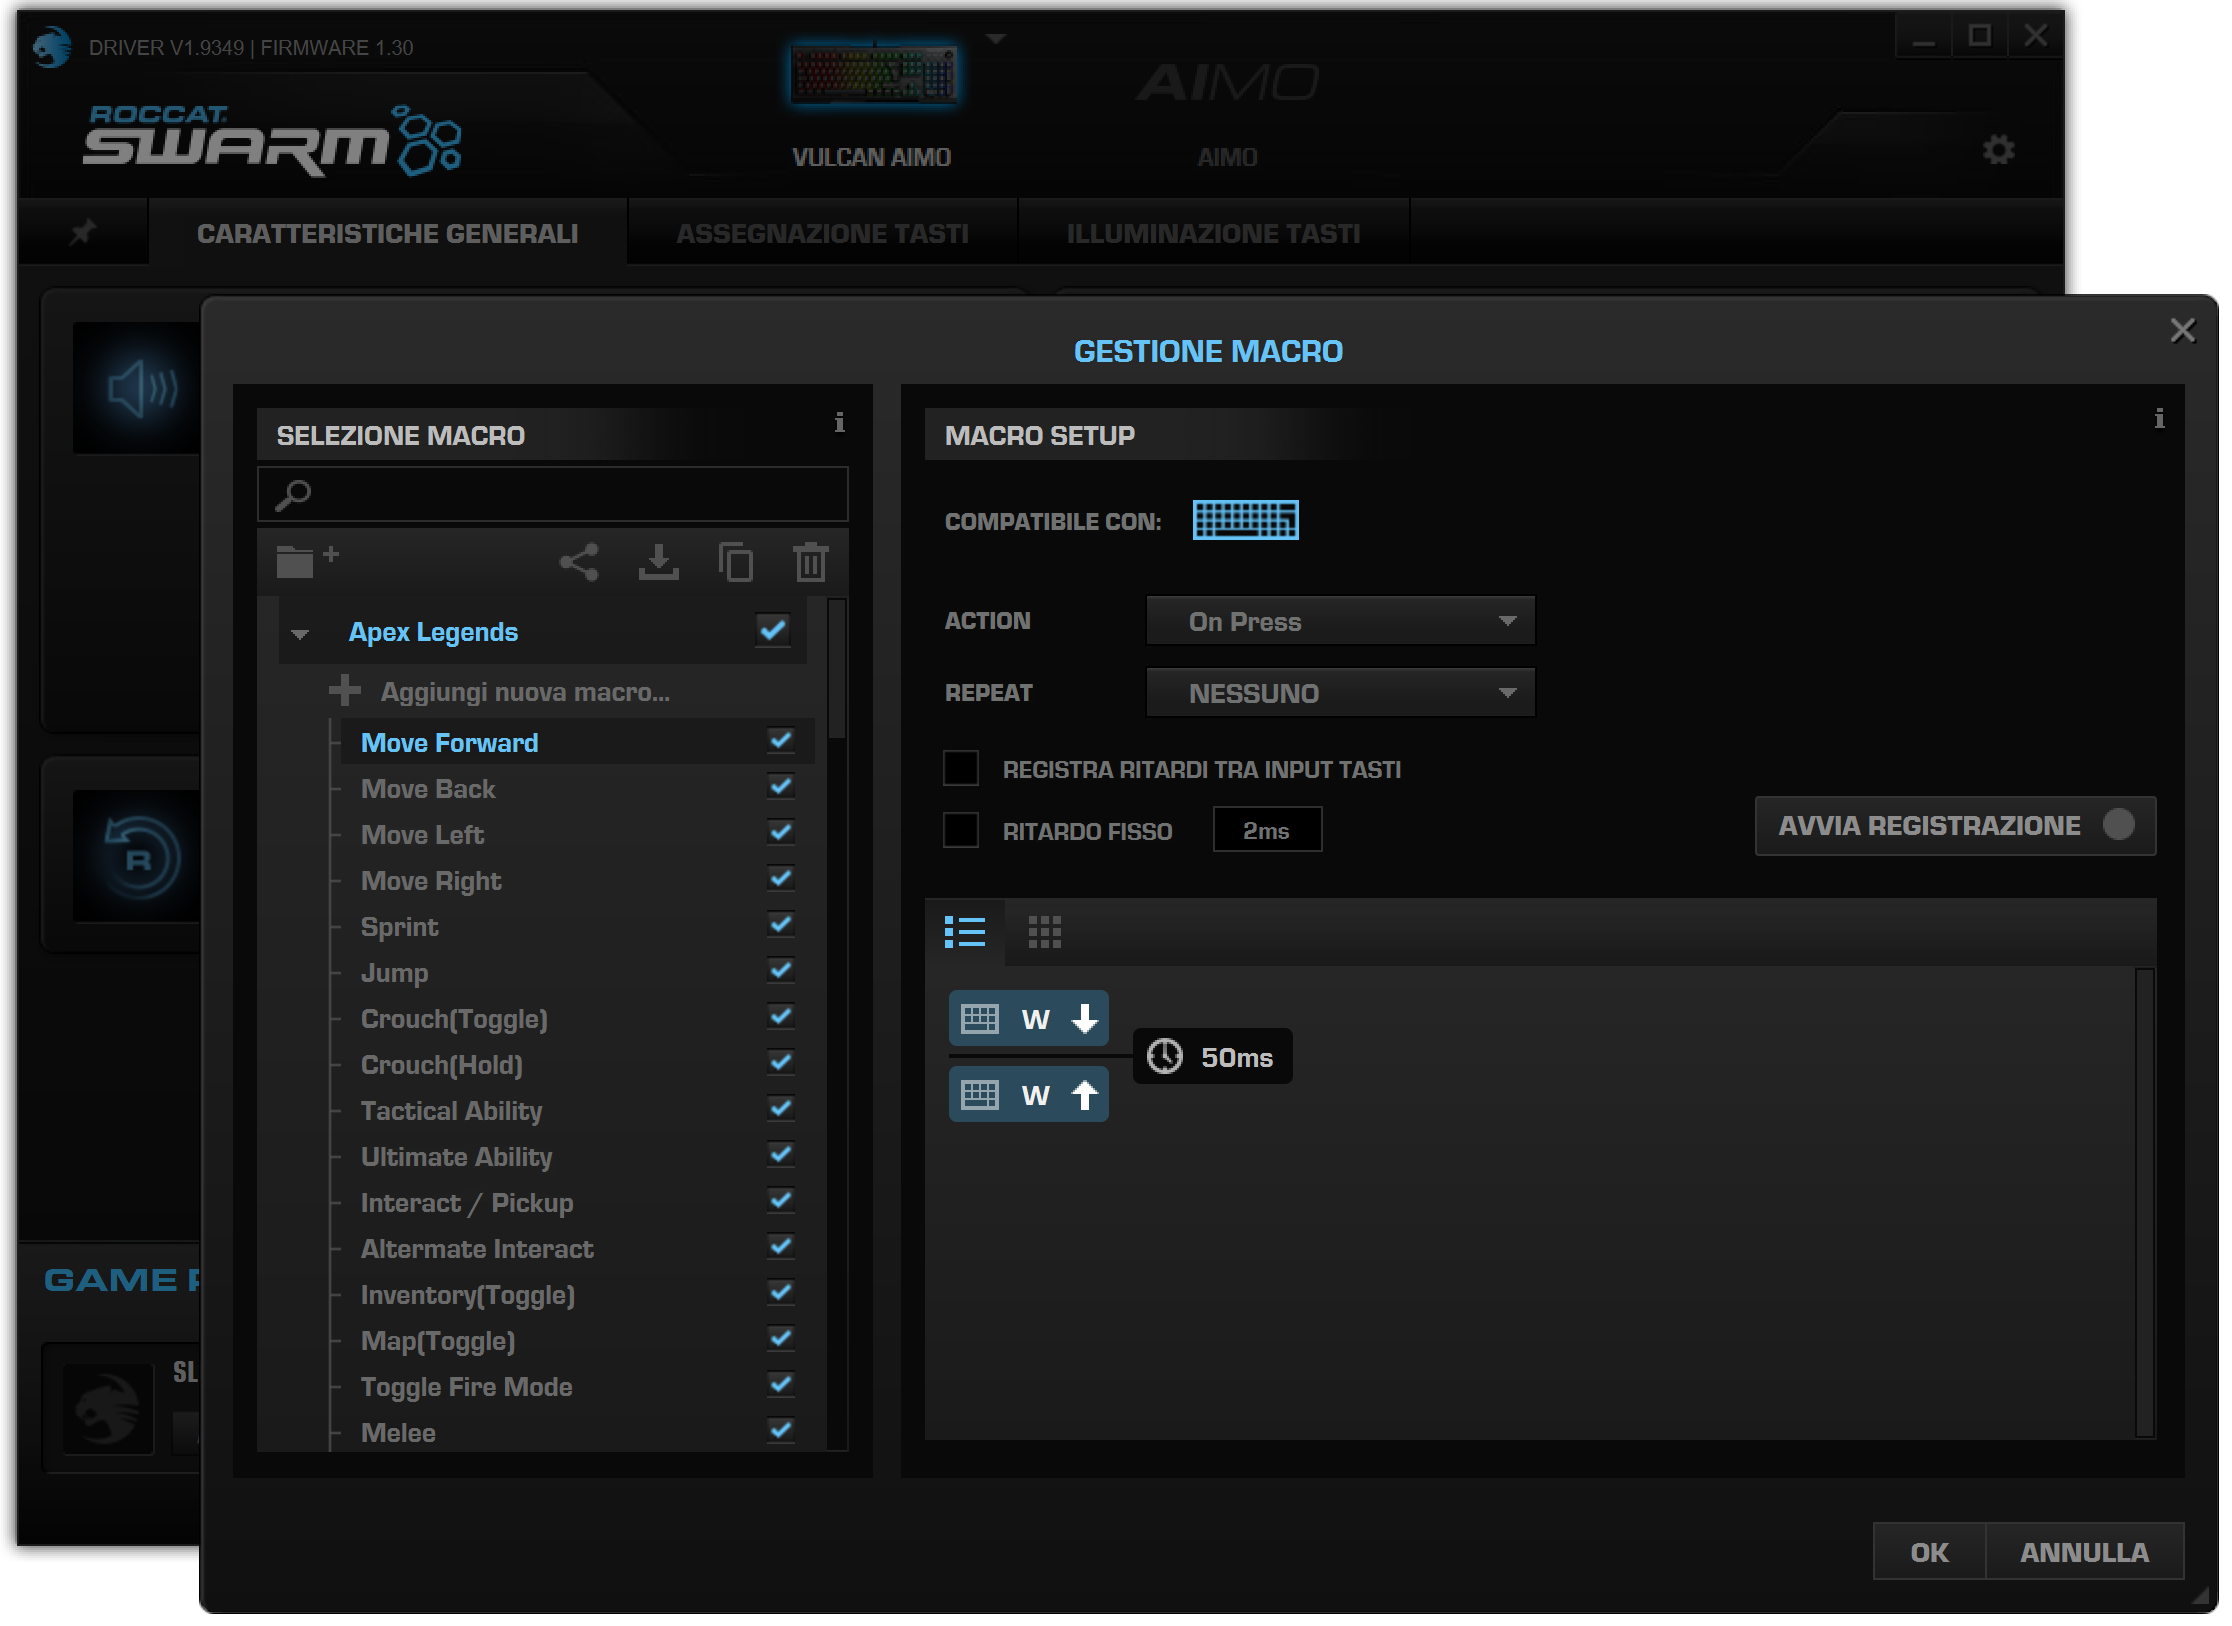Click the macro search field
The height and width of the screenshot is (1626, 2232).
[x=553, y=494]
